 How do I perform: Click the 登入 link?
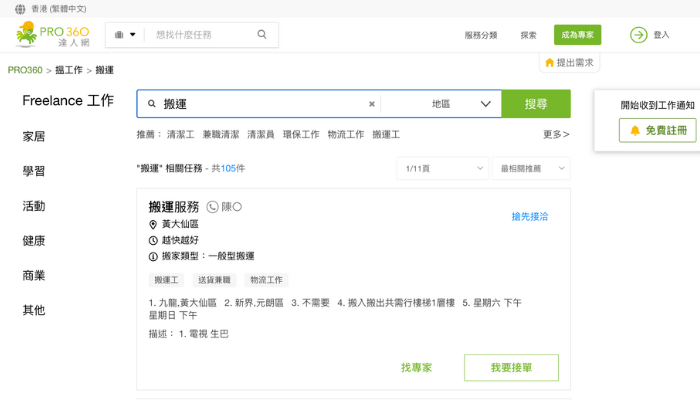coord(661,35)
